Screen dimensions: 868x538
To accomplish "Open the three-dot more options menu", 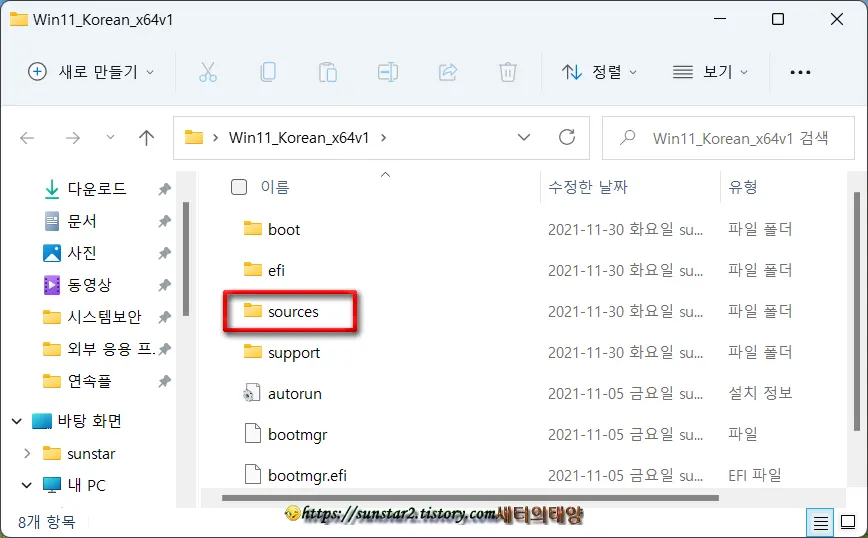I will click(x=800, y=72).
